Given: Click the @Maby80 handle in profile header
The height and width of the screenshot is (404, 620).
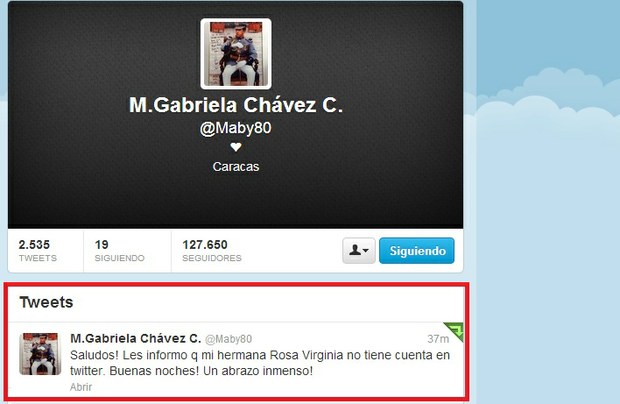Looking at the screenshot, I should tap(236, 128).
